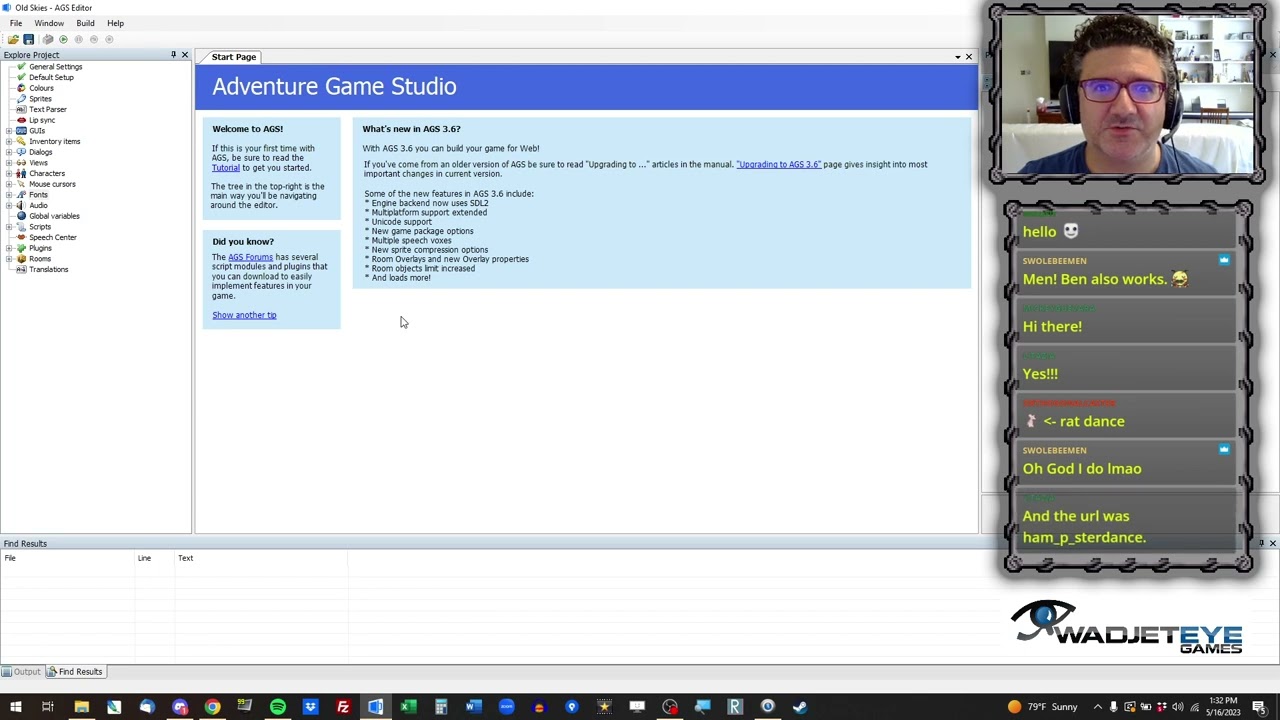Open Spotify from the Windows taskbar
Image resolution: width=1280 pixels, height=720 pixels.
(277, 707)
